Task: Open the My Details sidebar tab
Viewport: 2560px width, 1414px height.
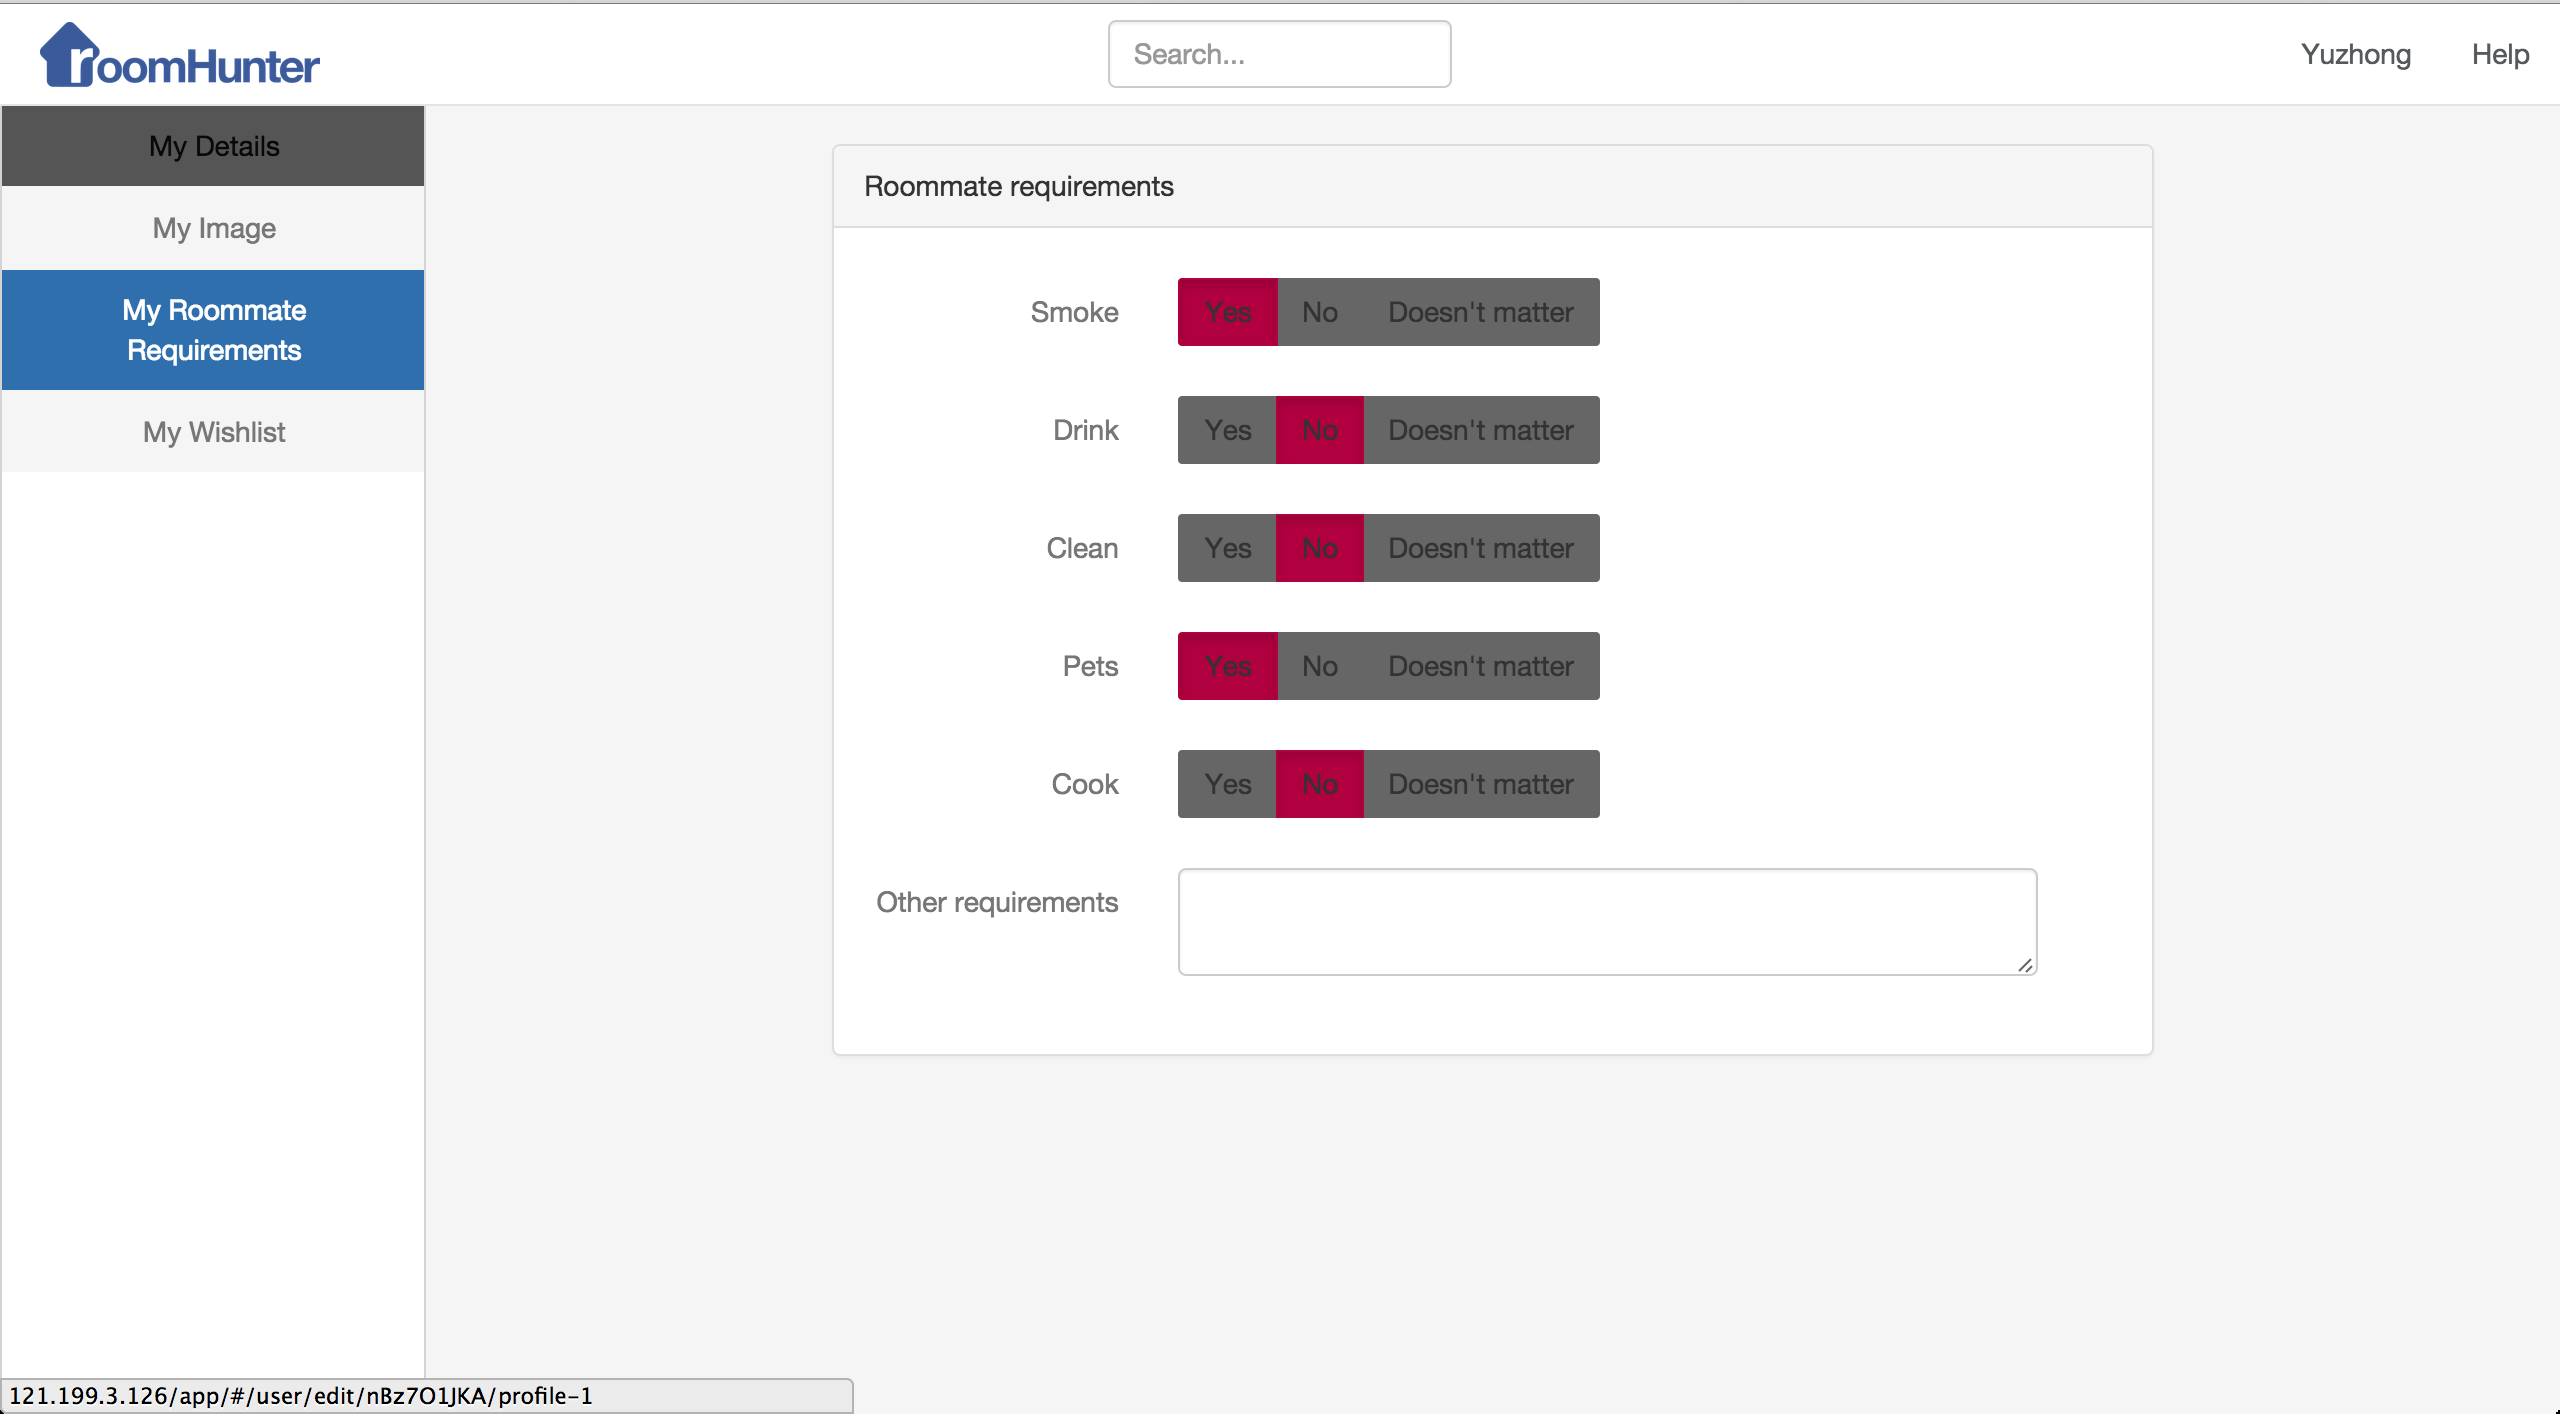Action: pyautogui.click(x=213, y=146)
